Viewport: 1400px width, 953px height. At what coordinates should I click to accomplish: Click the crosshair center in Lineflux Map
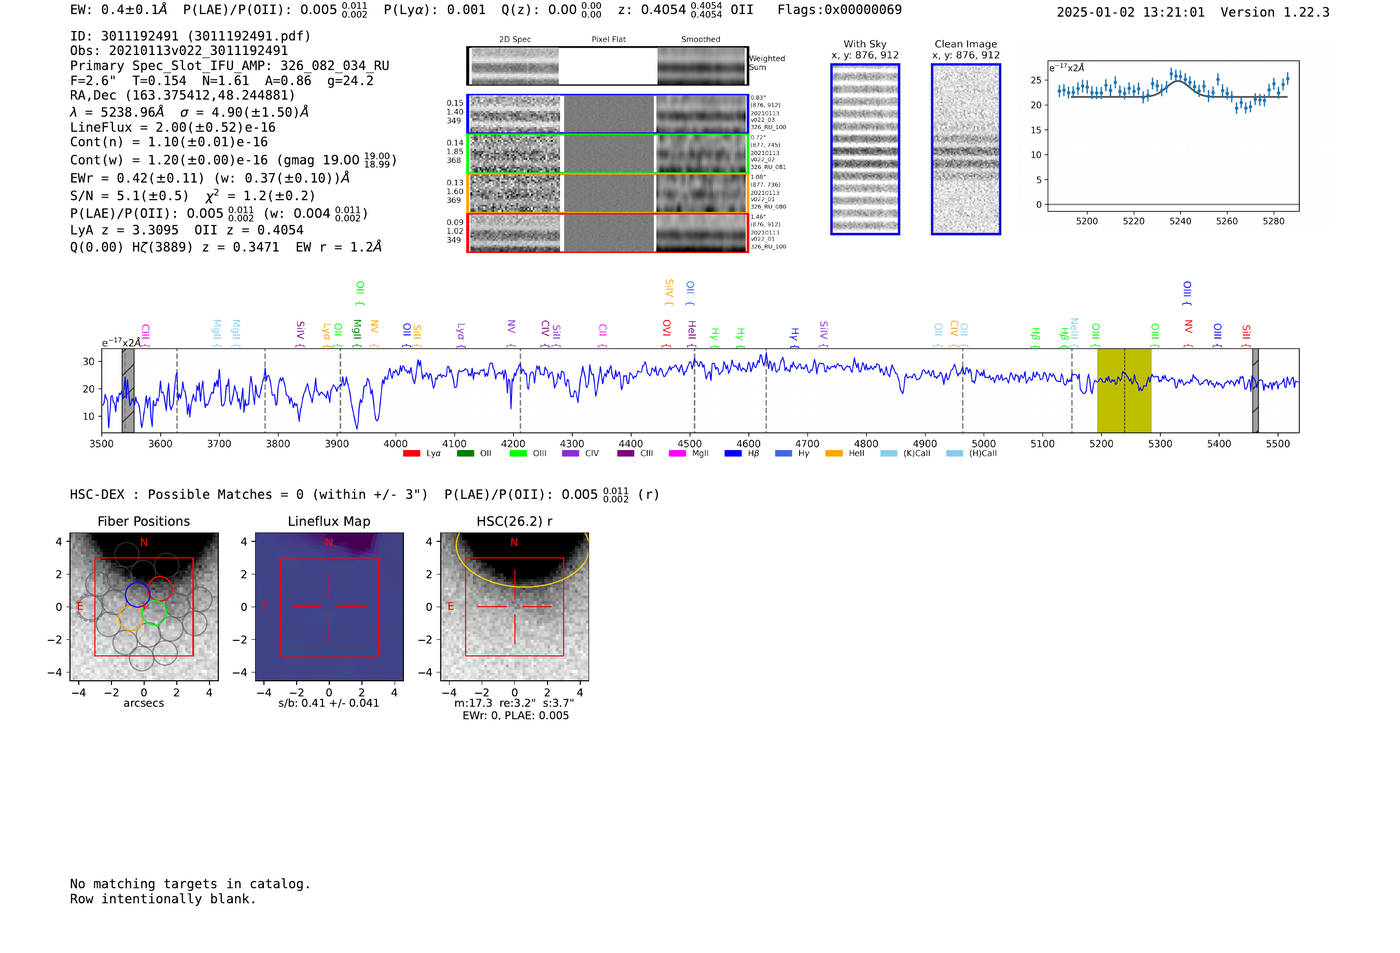click(329, 606)
